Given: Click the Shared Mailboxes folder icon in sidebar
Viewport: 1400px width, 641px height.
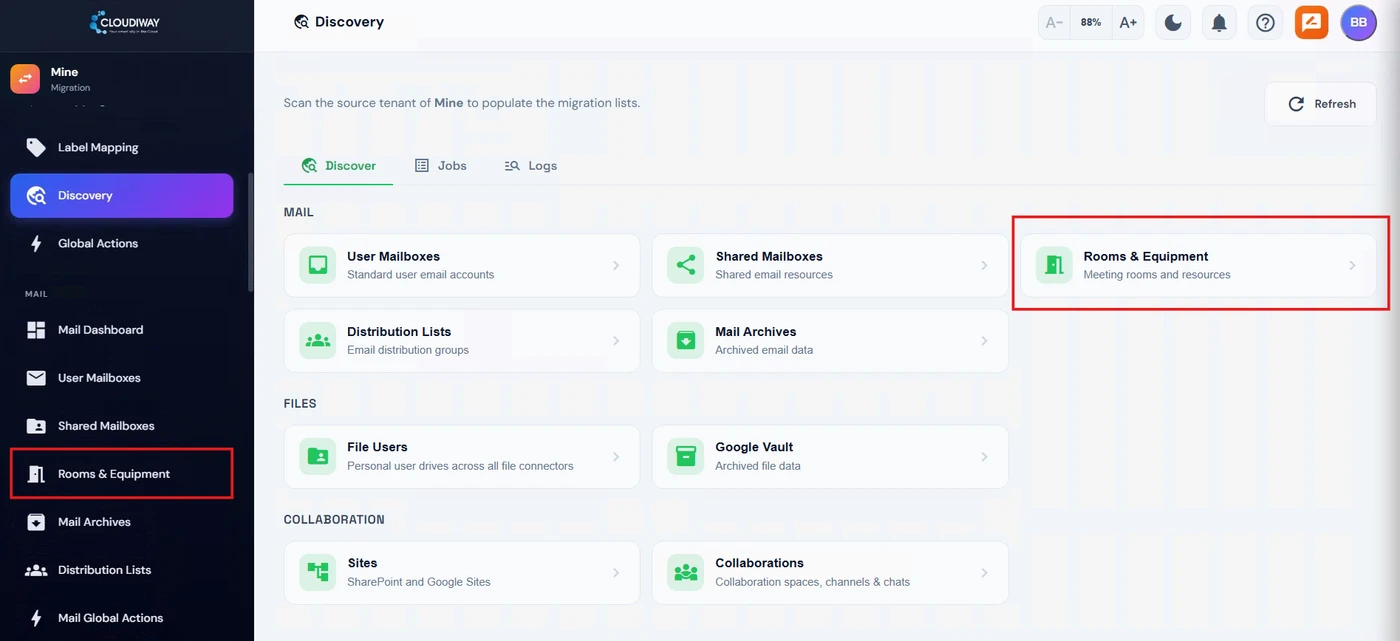Looking at the screenshot, I should coord(36,426).
